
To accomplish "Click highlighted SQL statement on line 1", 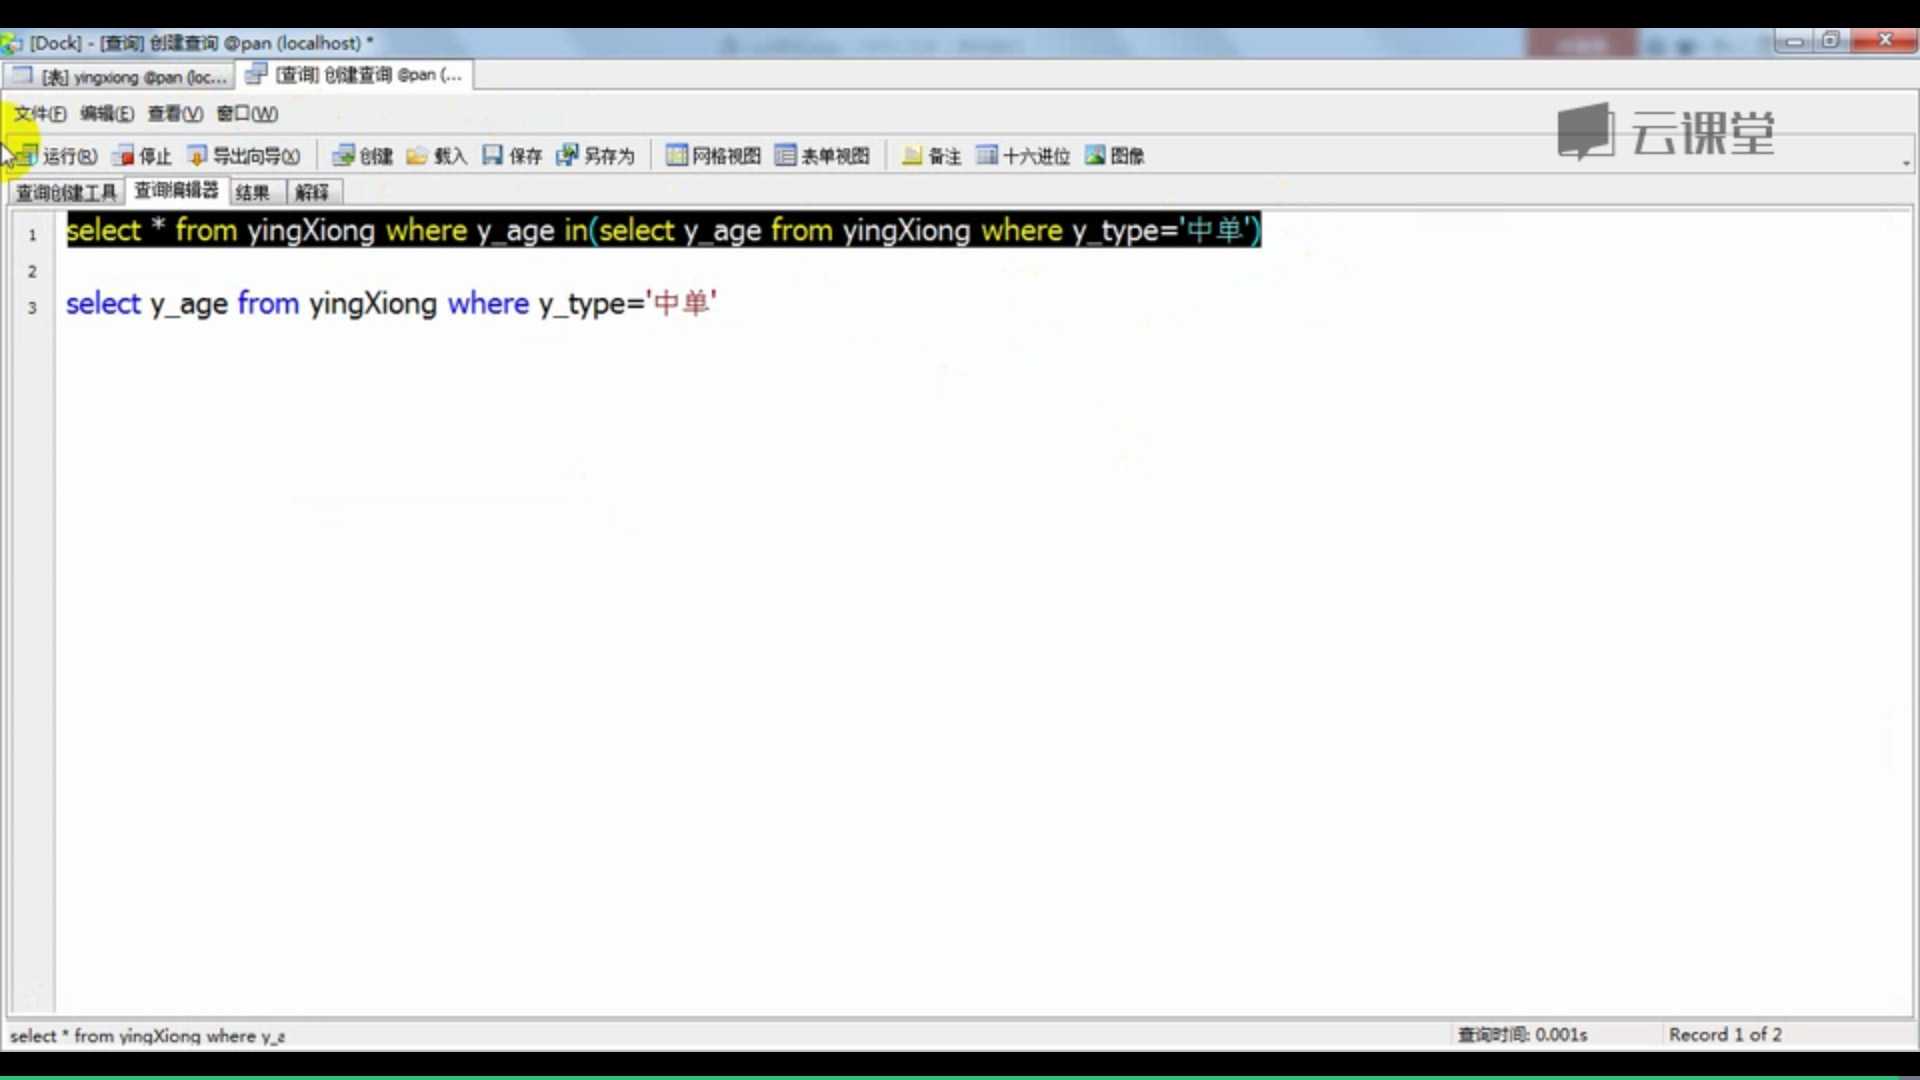I will click(x=663, y=230).
